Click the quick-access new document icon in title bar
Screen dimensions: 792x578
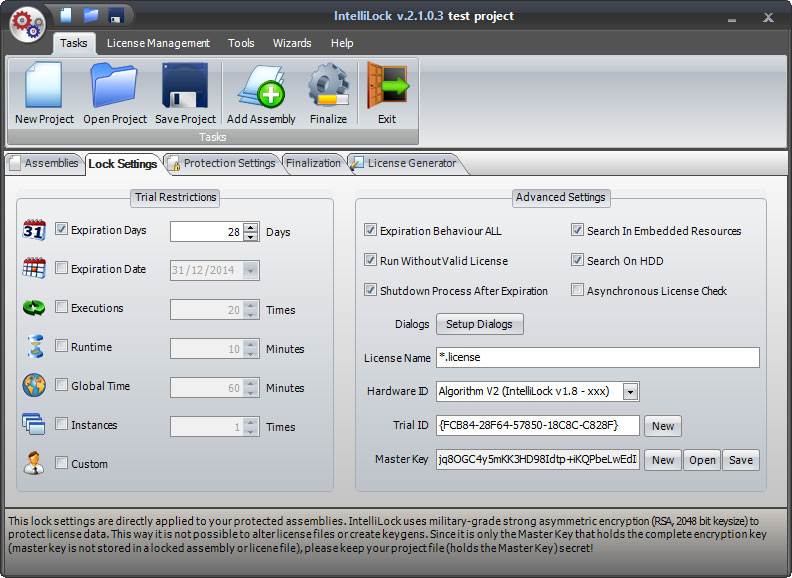pyautogui.click(x=66, y=15)
